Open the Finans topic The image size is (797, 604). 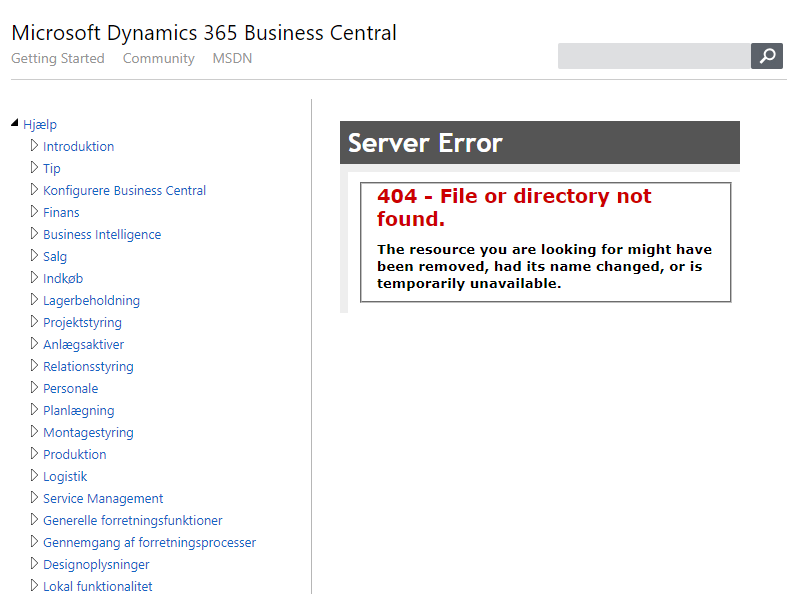(61, 213)
